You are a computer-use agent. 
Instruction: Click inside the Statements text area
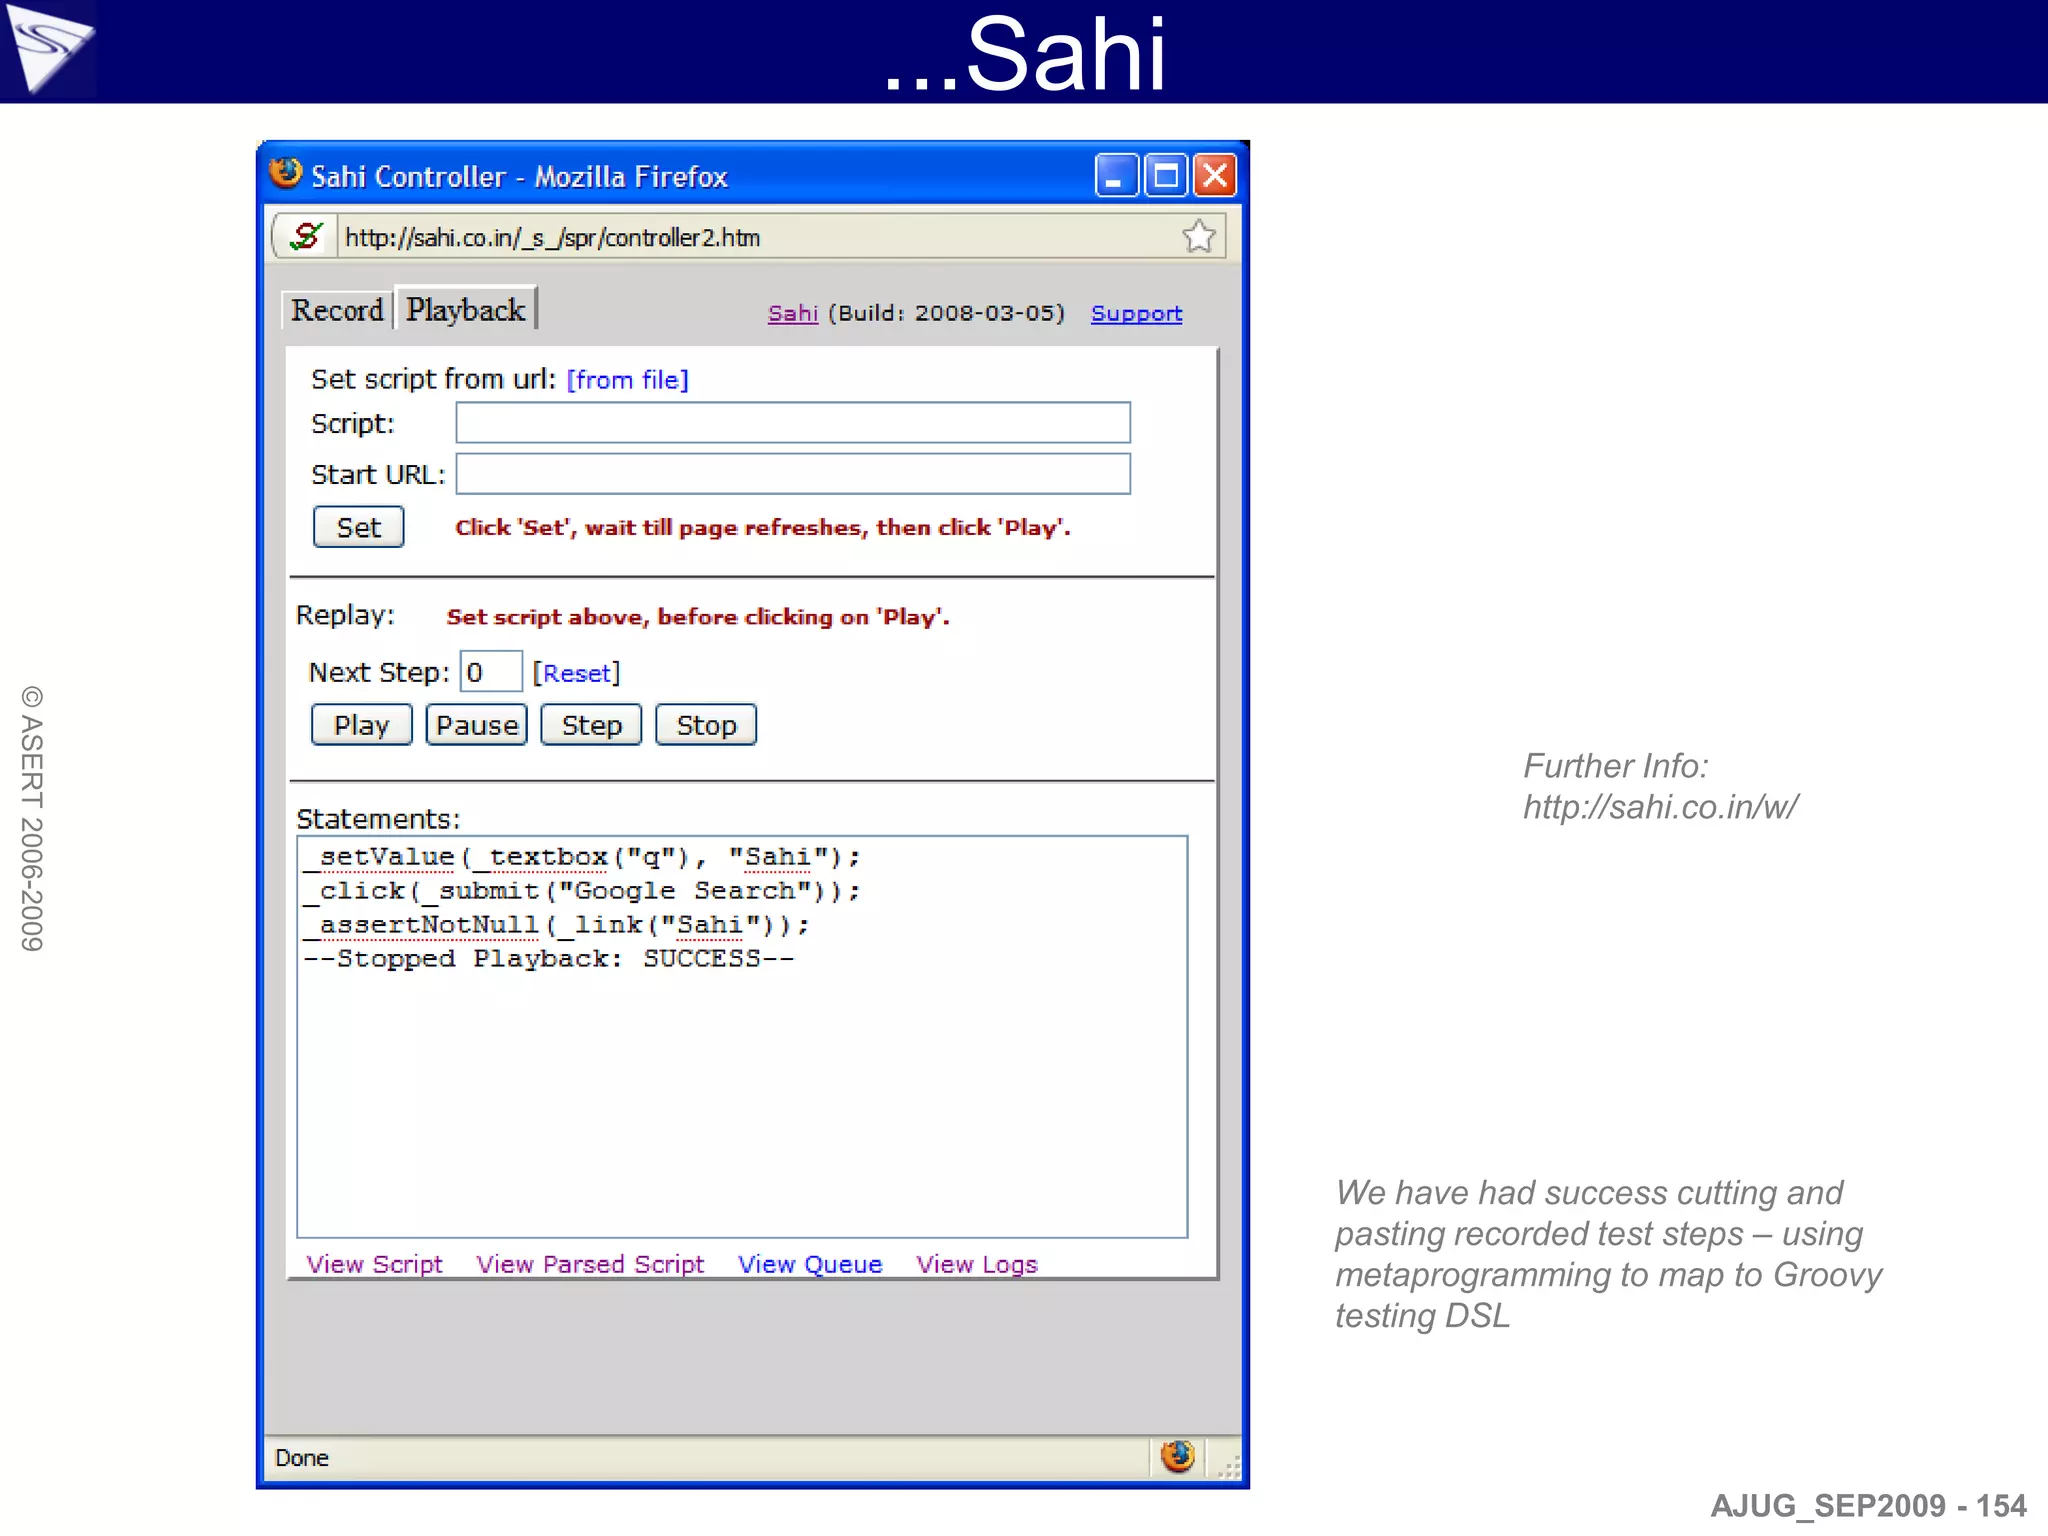tap(742, 1037)
